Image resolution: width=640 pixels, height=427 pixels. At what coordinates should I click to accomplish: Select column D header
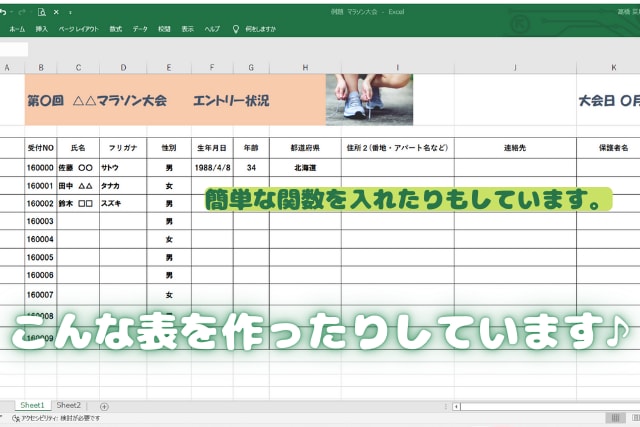(123, 68)
